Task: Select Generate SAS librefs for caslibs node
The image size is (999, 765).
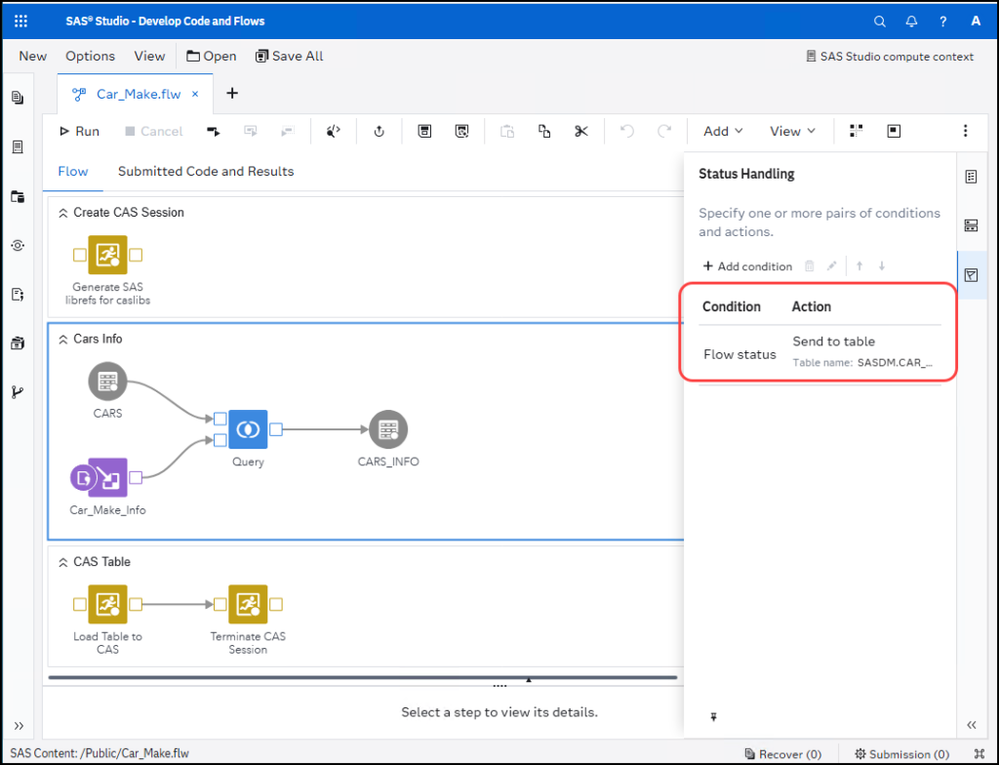Action: pyautogui.click(x=108, y=255)
